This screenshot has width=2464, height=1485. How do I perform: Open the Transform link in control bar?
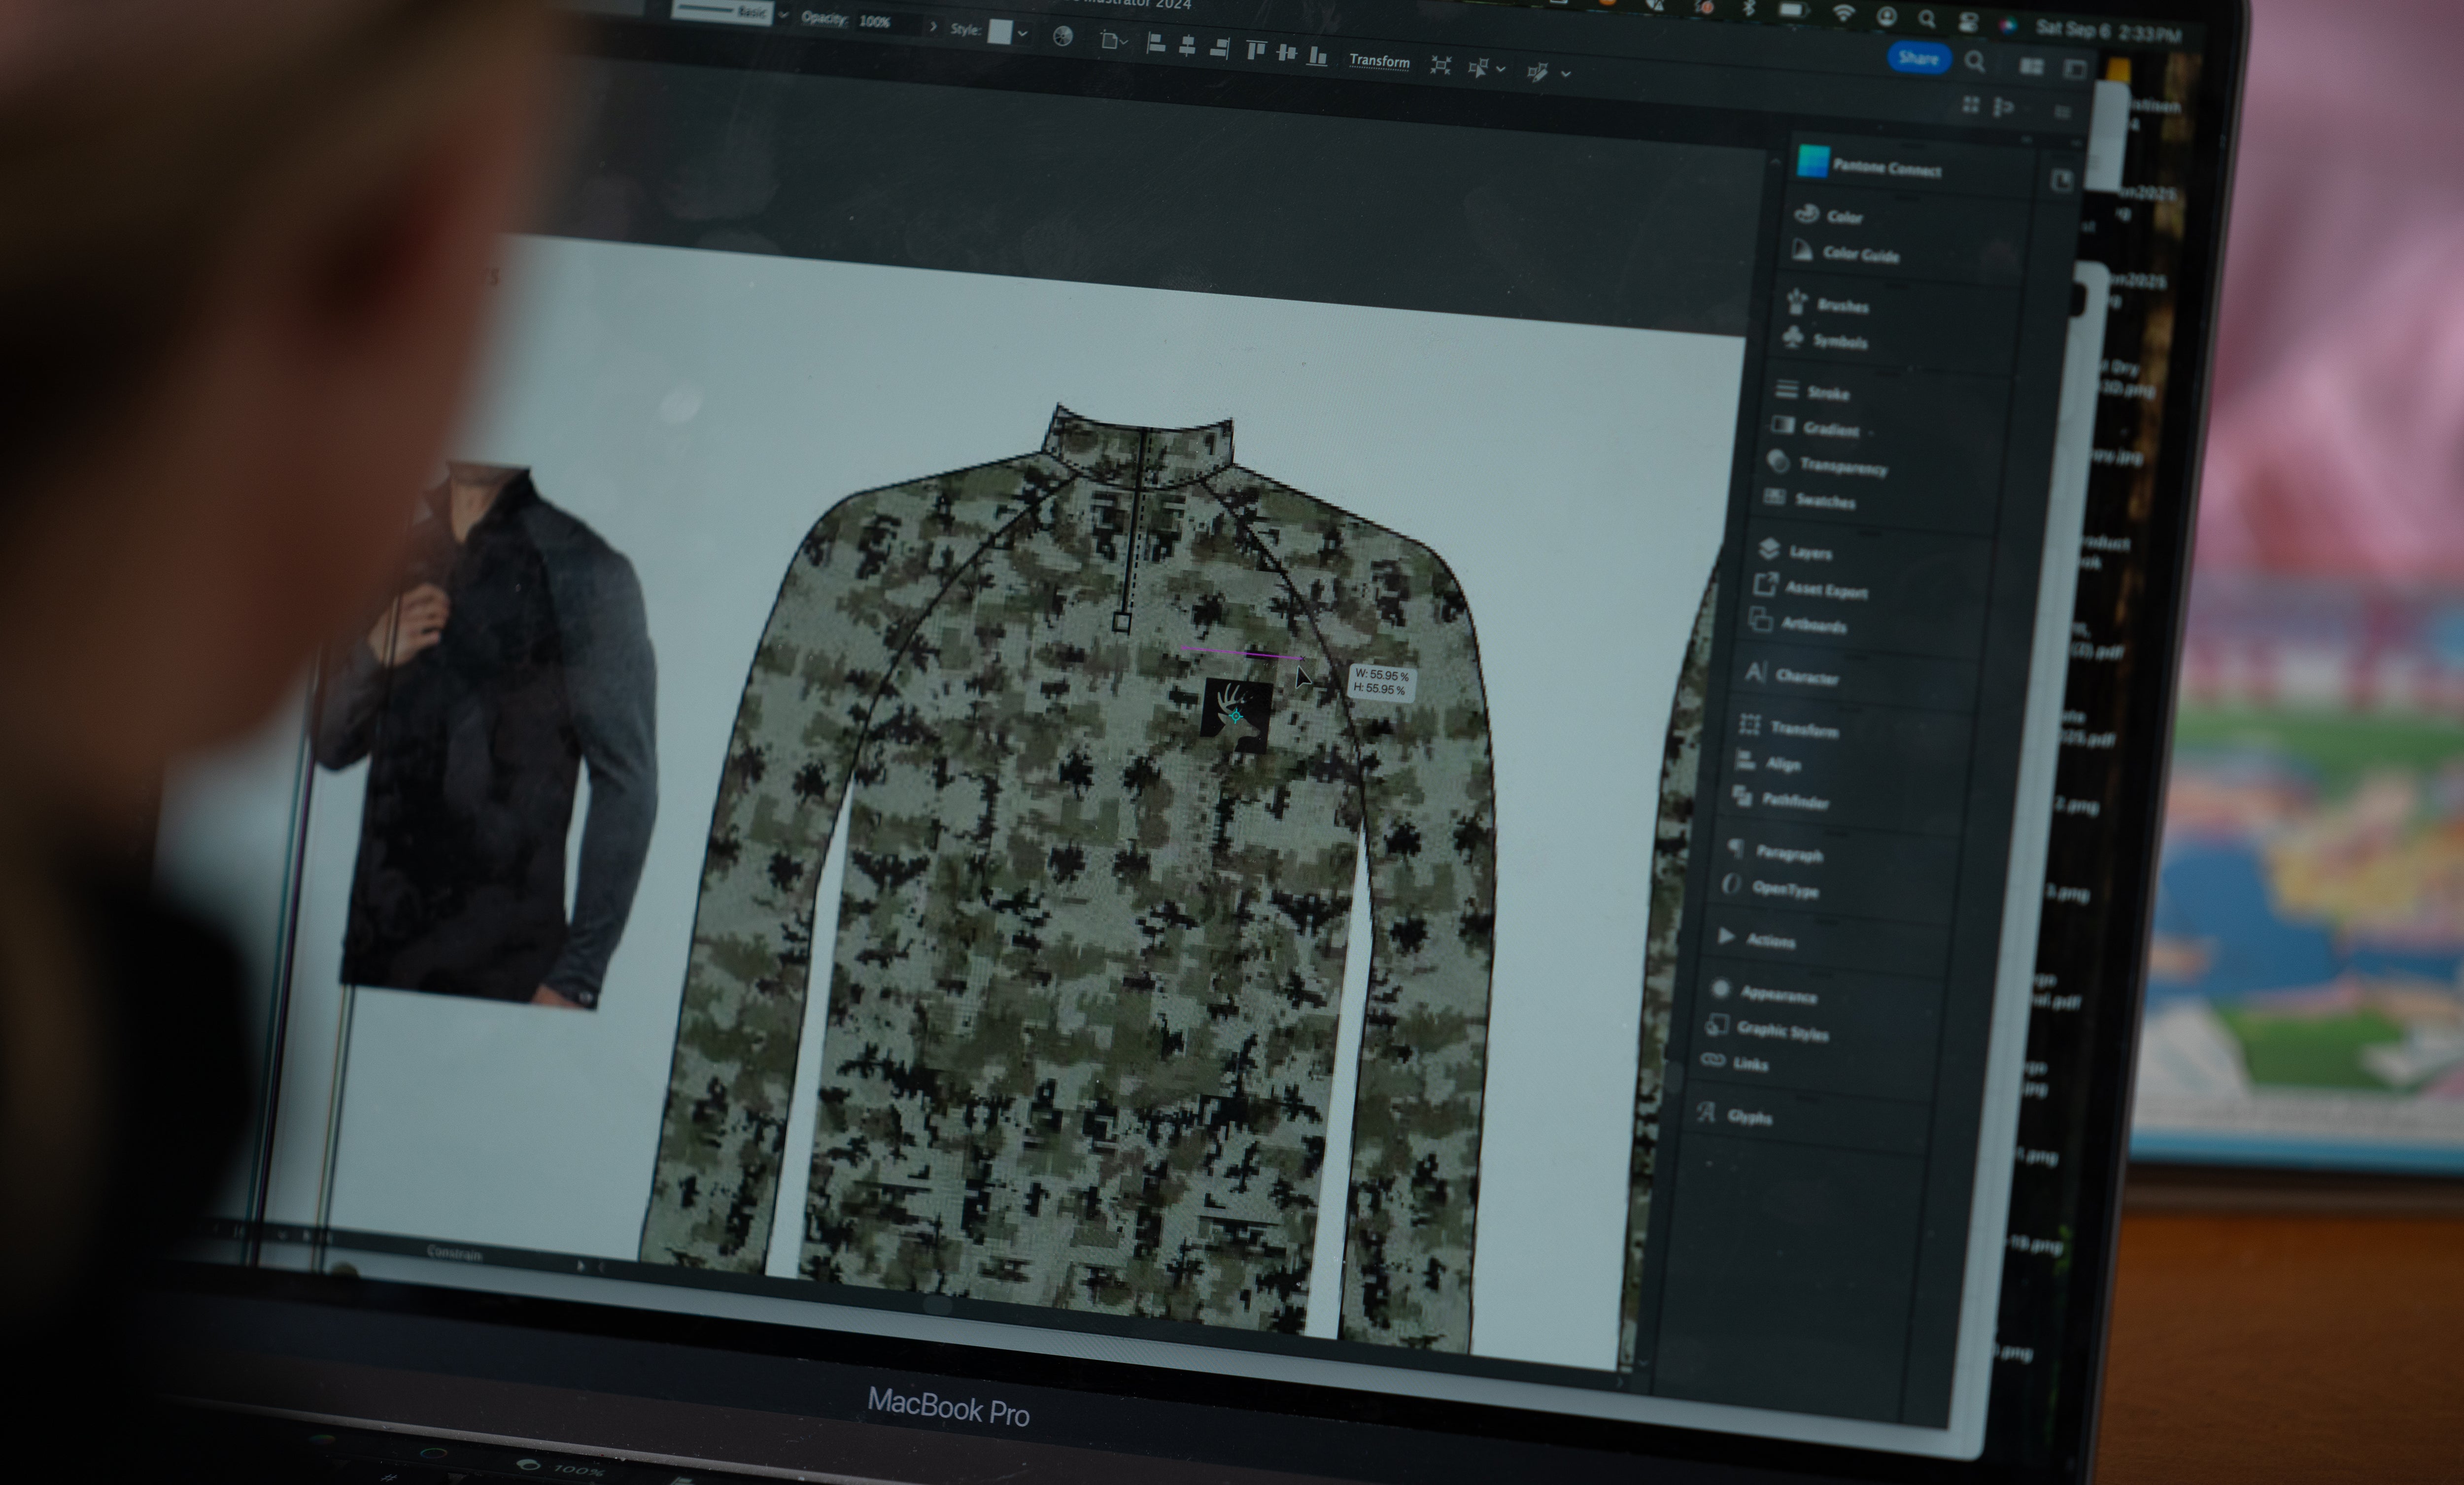(x=1379, y=60)
